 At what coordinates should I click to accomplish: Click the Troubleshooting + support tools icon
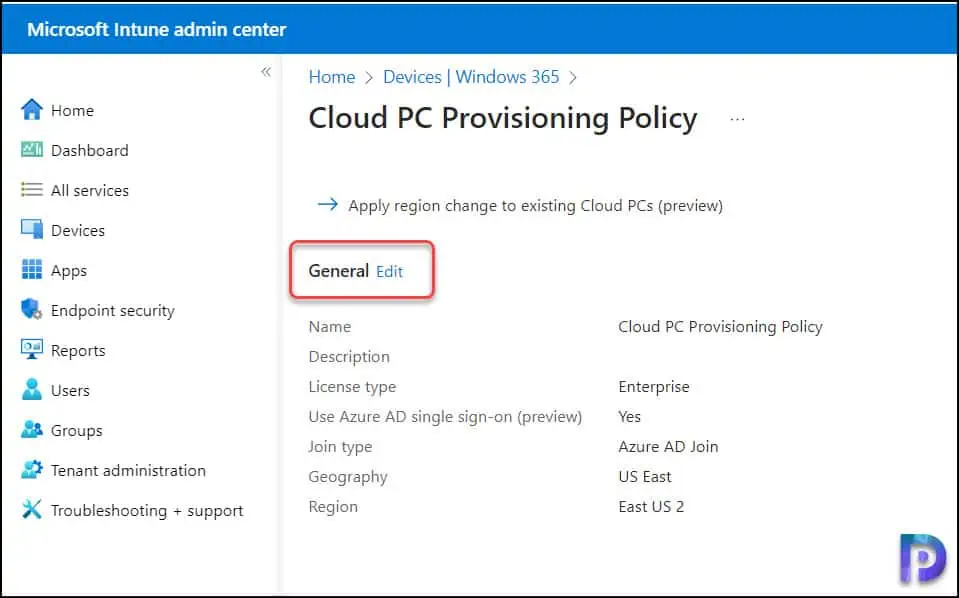click(x=32, y=509)
